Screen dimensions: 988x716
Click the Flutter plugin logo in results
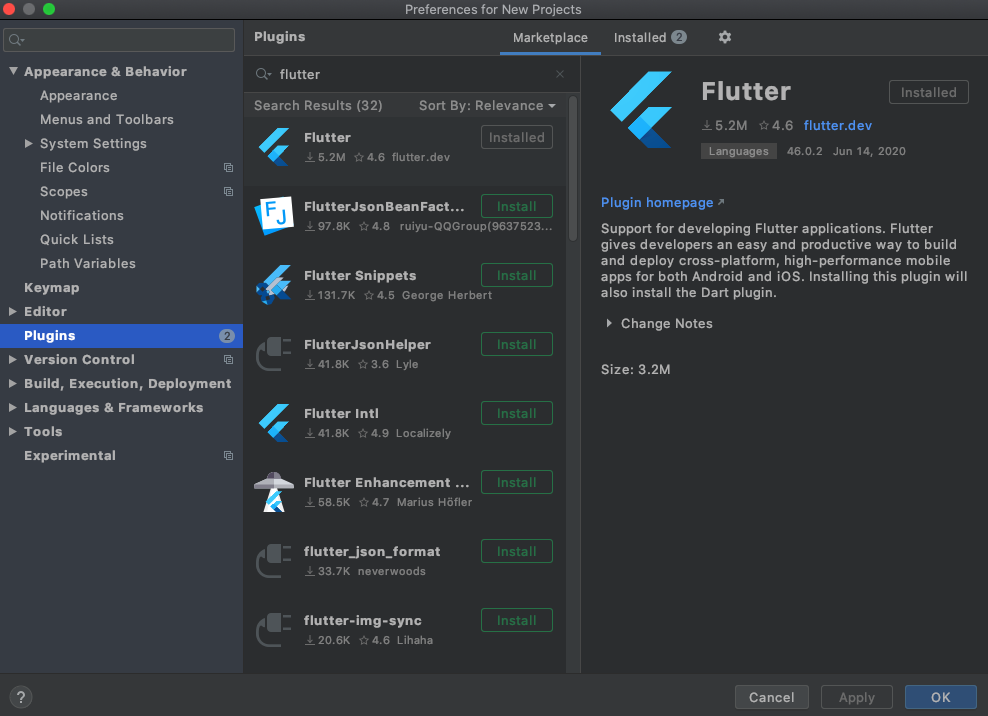pos(275,147)
